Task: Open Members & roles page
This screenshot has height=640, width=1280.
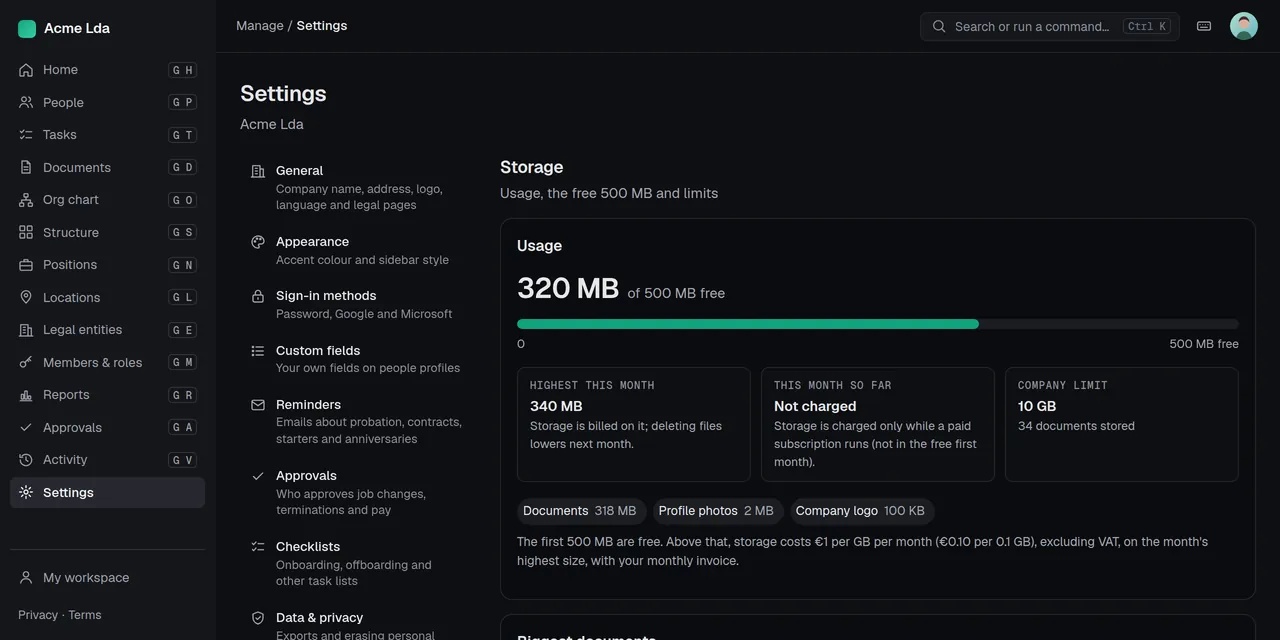Action: (x=107, y=362)
